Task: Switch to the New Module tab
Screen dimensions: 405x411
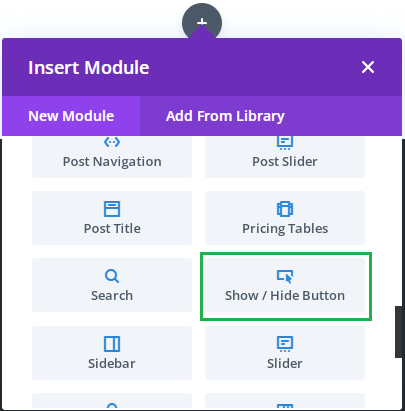Action: click(x=71, y=116)
